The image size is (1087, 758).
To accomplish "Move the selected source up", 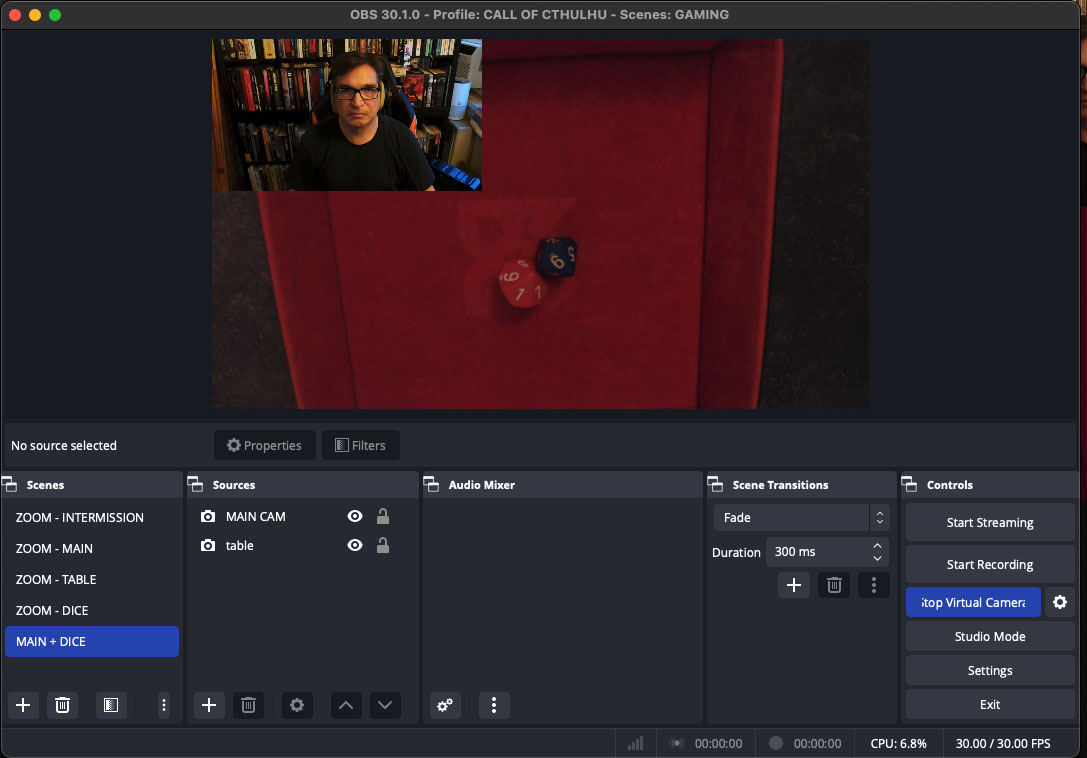I will click(345, 705).
